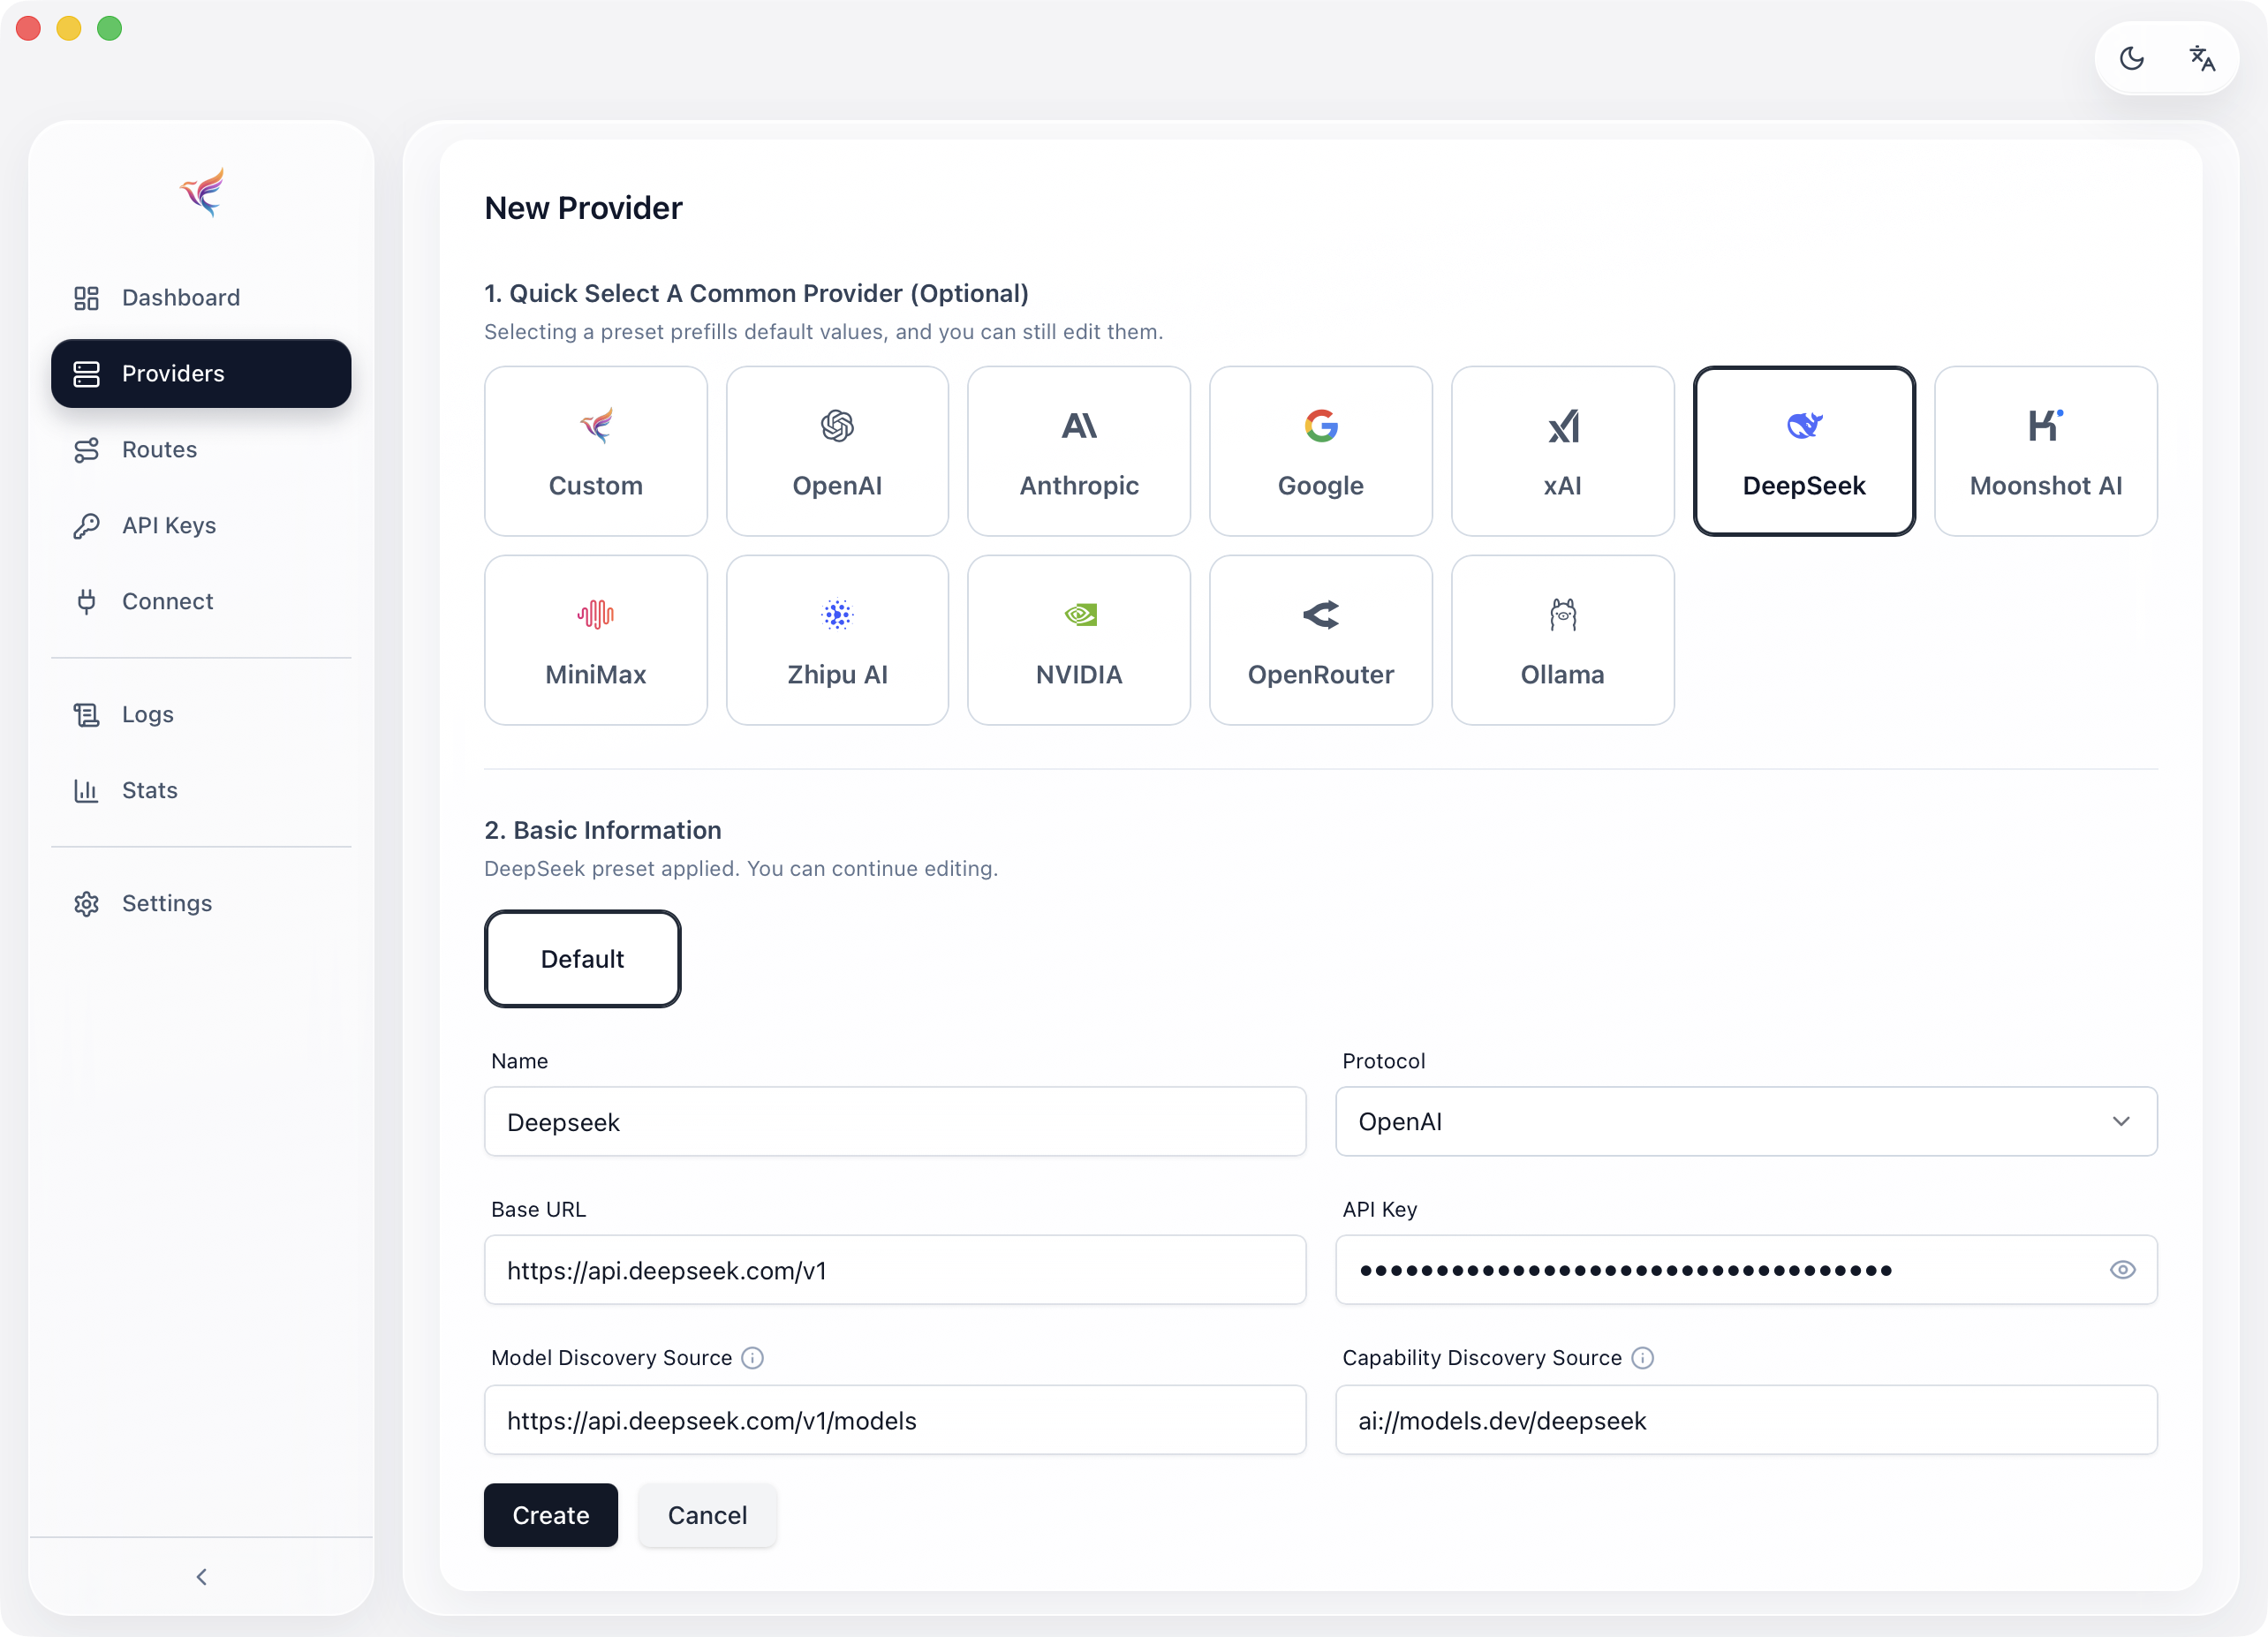Go to Providers section
The width and height of the screenshot is (2268, 1637).
pyautogui.click(x=201, y=373)
